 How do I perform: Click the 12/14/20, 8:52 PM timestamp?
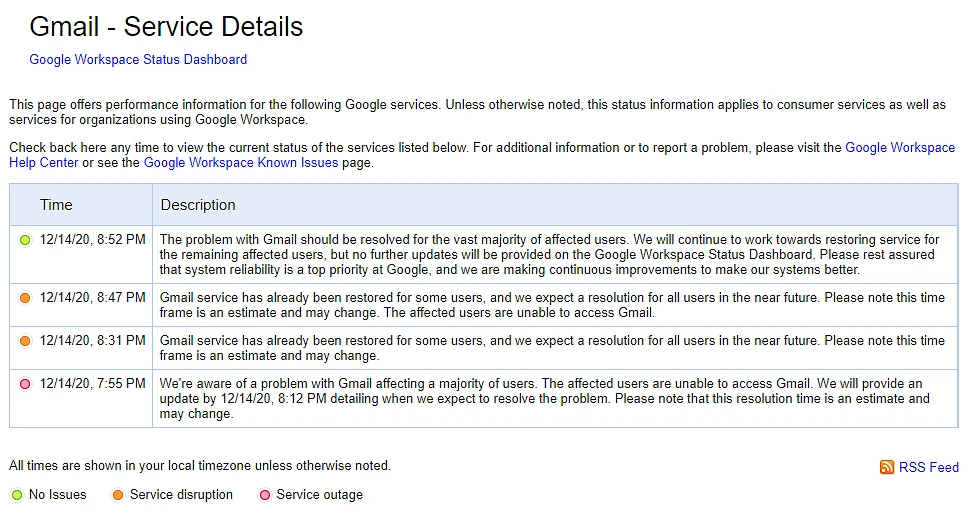[92, 240]
